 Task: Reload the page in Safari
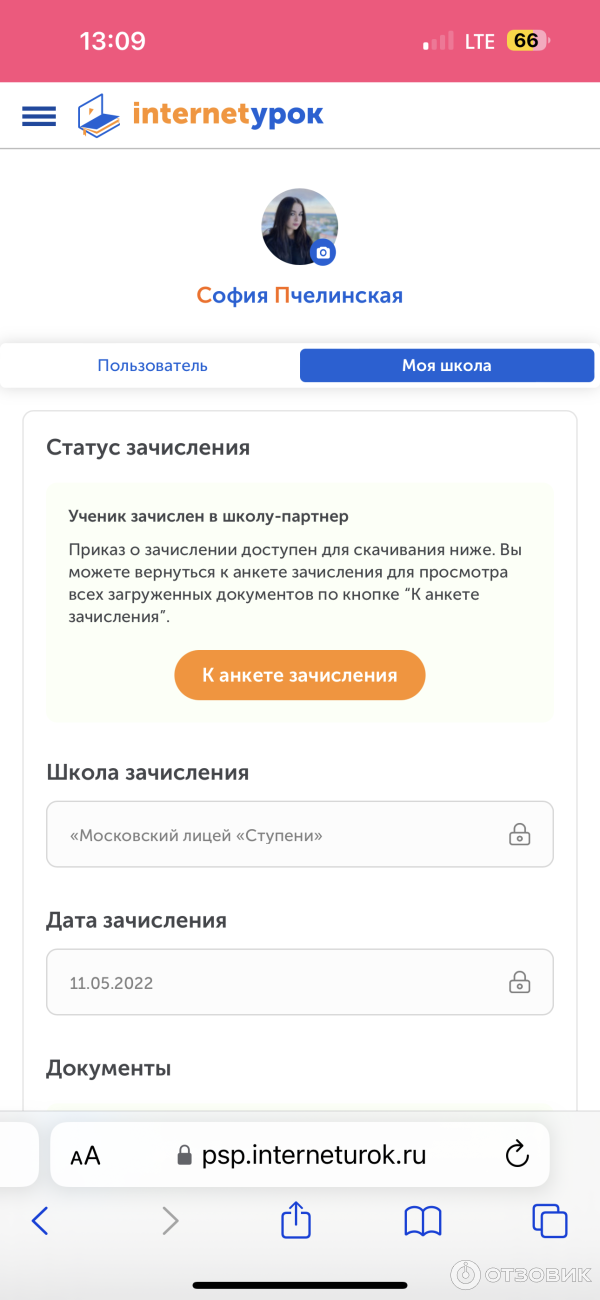(x=517, y=1155)
